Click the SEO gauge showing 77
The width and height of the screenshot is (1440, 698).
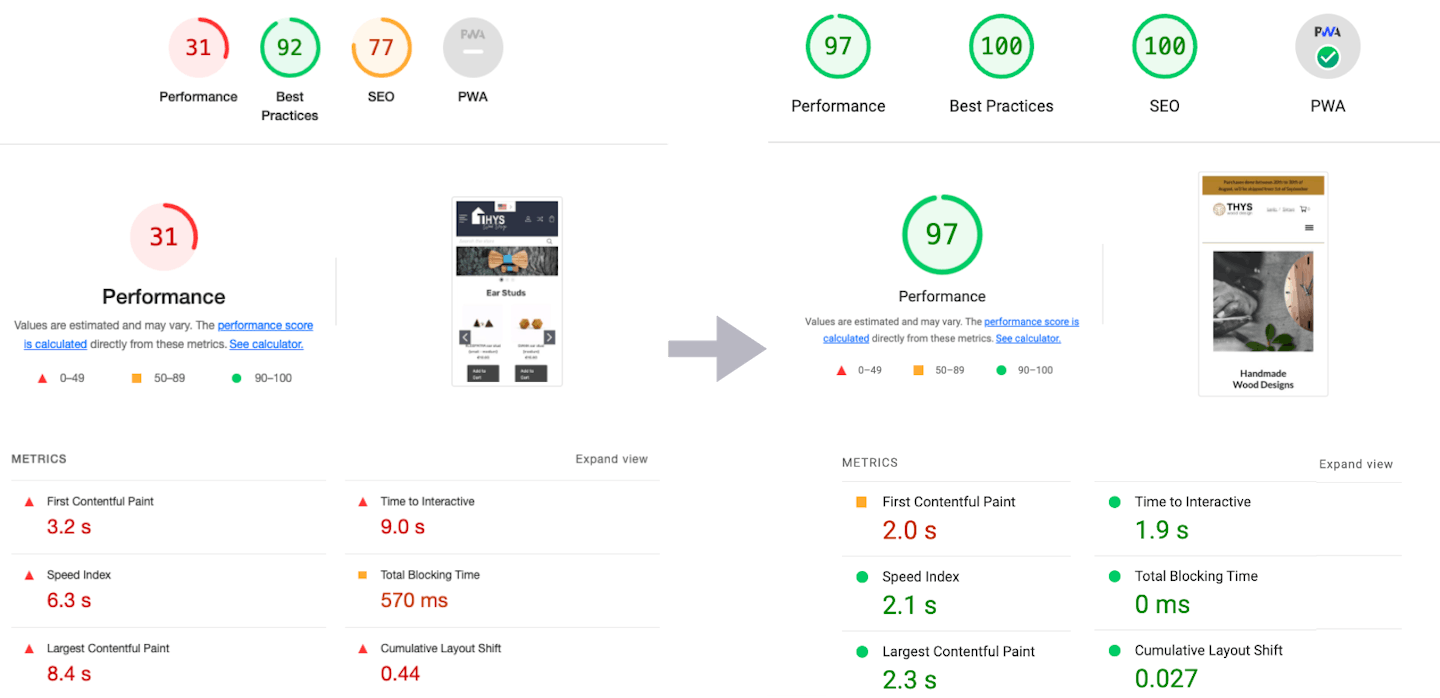[381, 48]
